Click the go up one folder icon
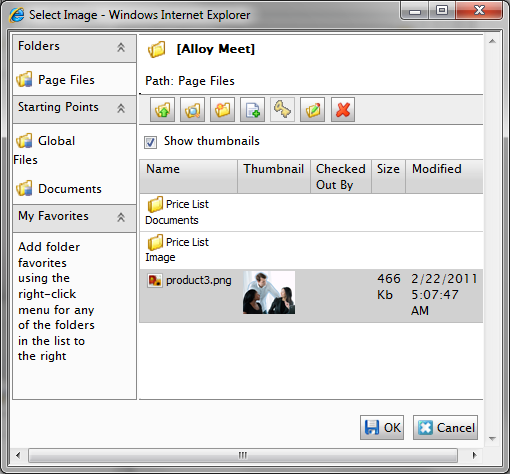The image size is (510, 474). pyautogui.click(x=162, y=110)
